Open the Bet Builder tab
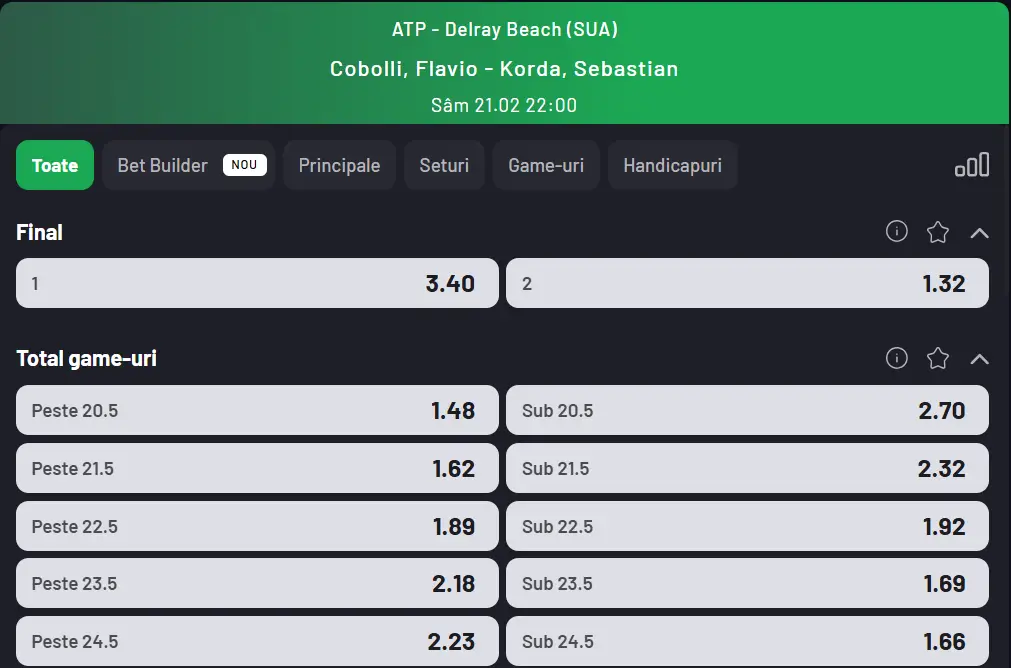This screenshot has height=668, width=1011. pos(188,164)
